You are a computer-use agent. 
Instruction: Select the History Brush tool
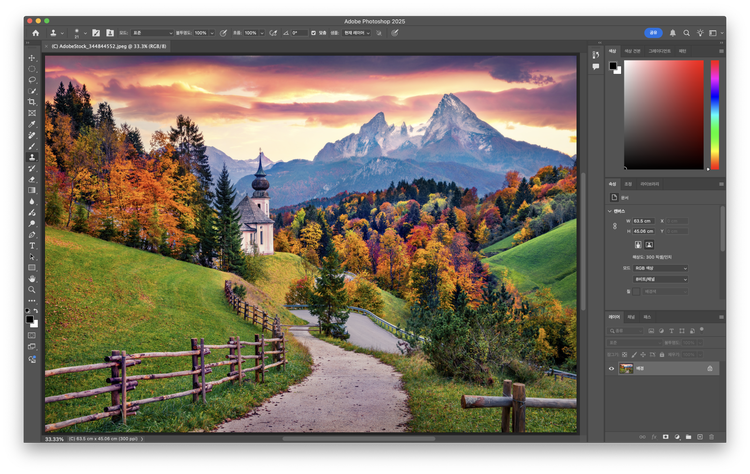click(32, 168)
